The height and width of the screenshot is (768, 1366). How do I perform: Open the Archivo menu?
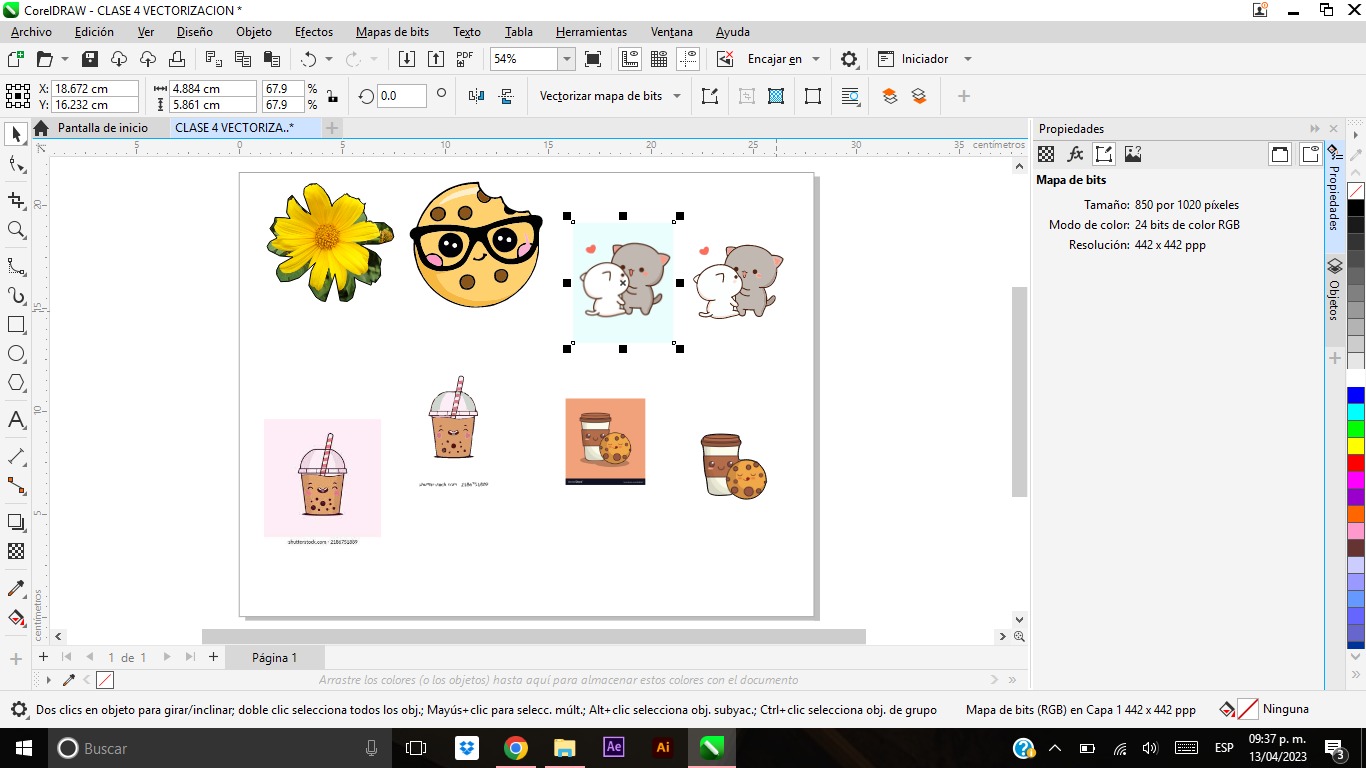(31, 32)
